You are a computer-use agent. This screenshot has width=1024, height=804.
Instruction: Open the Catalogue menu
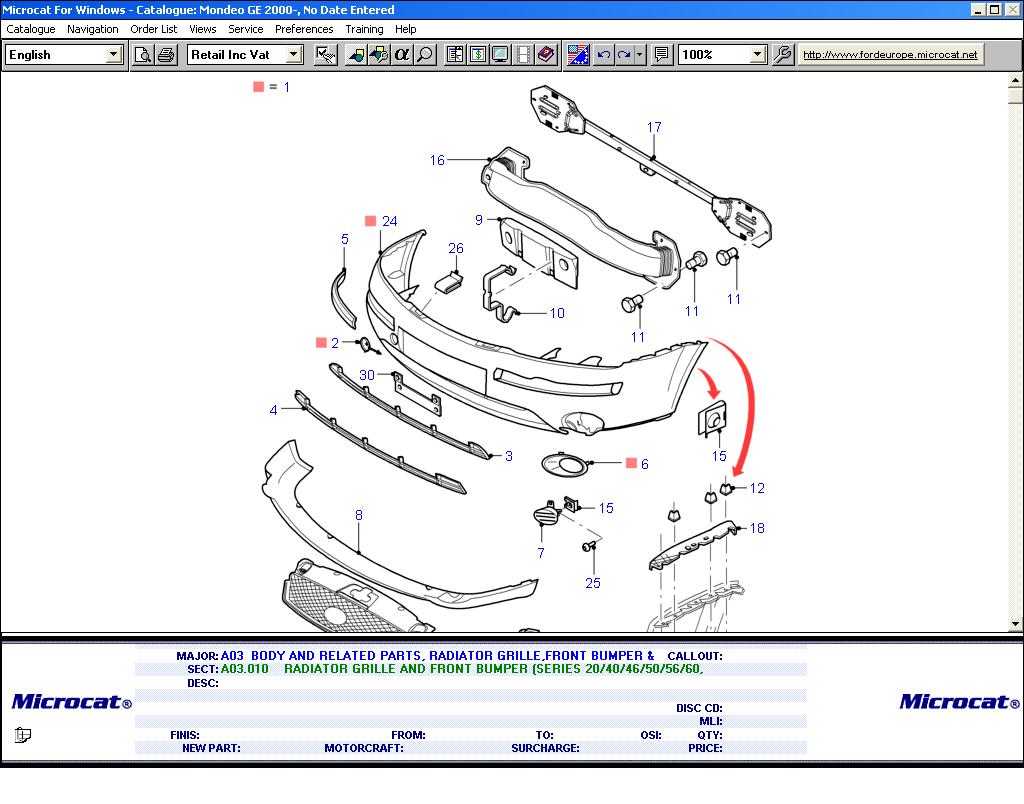pos(31,29)
